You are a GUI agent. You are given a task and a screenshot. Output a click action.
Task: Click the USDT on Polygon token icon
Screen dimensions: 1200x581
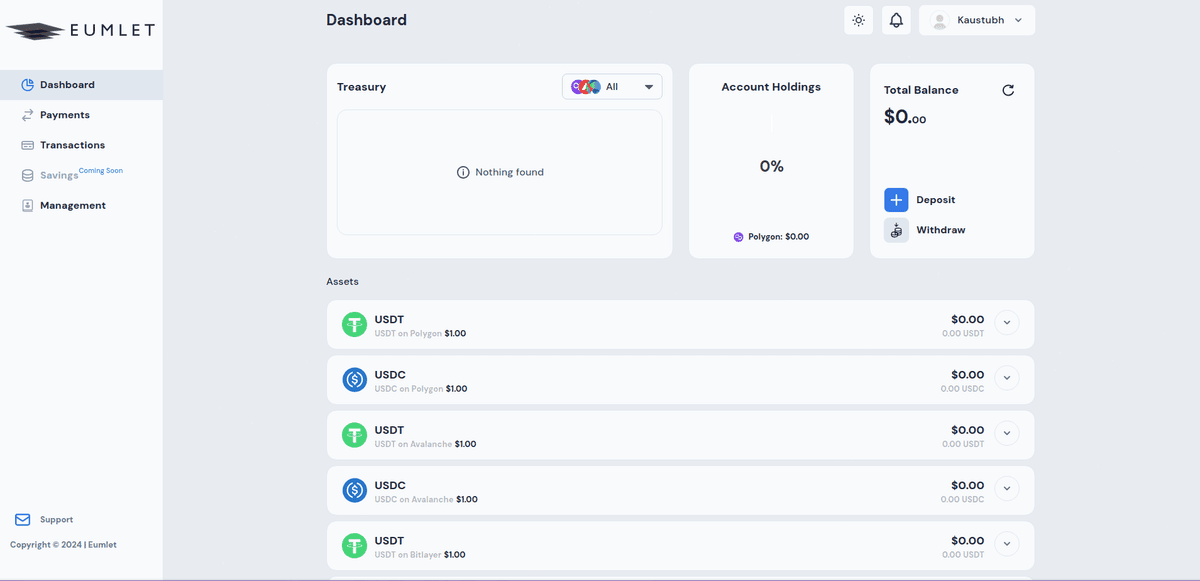355,325
